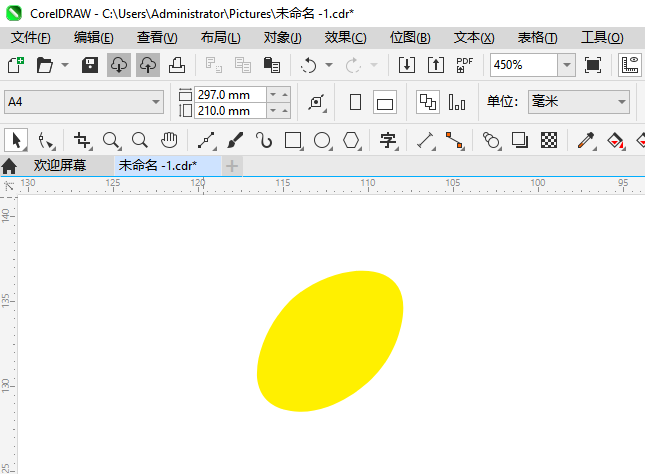Increase page width with the up stepper

[285, 95]
